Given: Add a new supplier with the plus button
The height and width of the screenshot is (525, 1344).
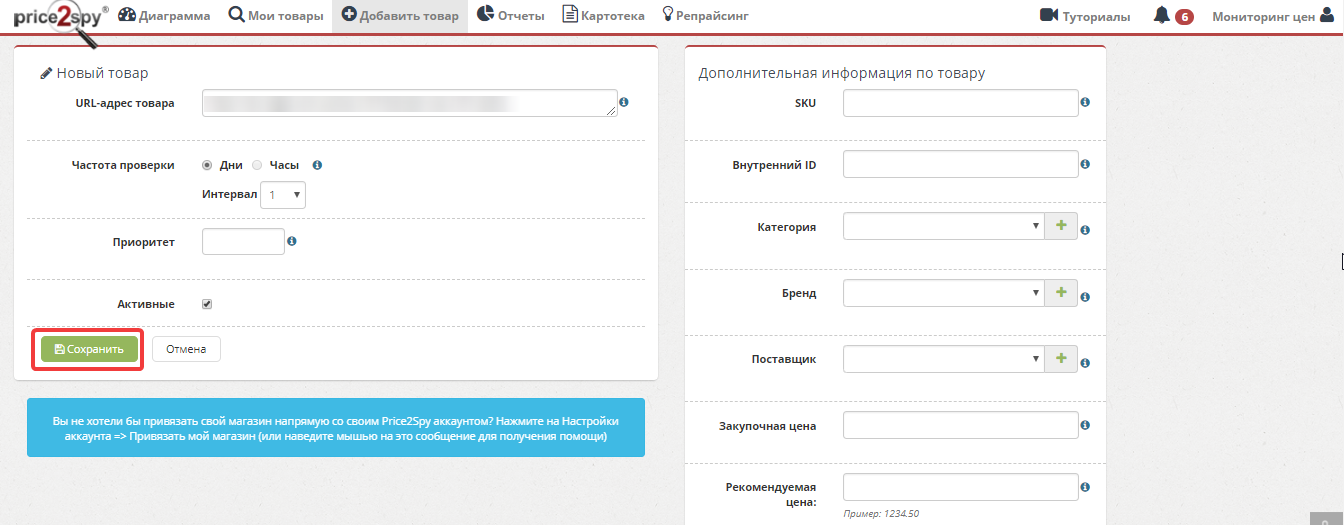Looking at the screenshot, I should pos(1061,359).
